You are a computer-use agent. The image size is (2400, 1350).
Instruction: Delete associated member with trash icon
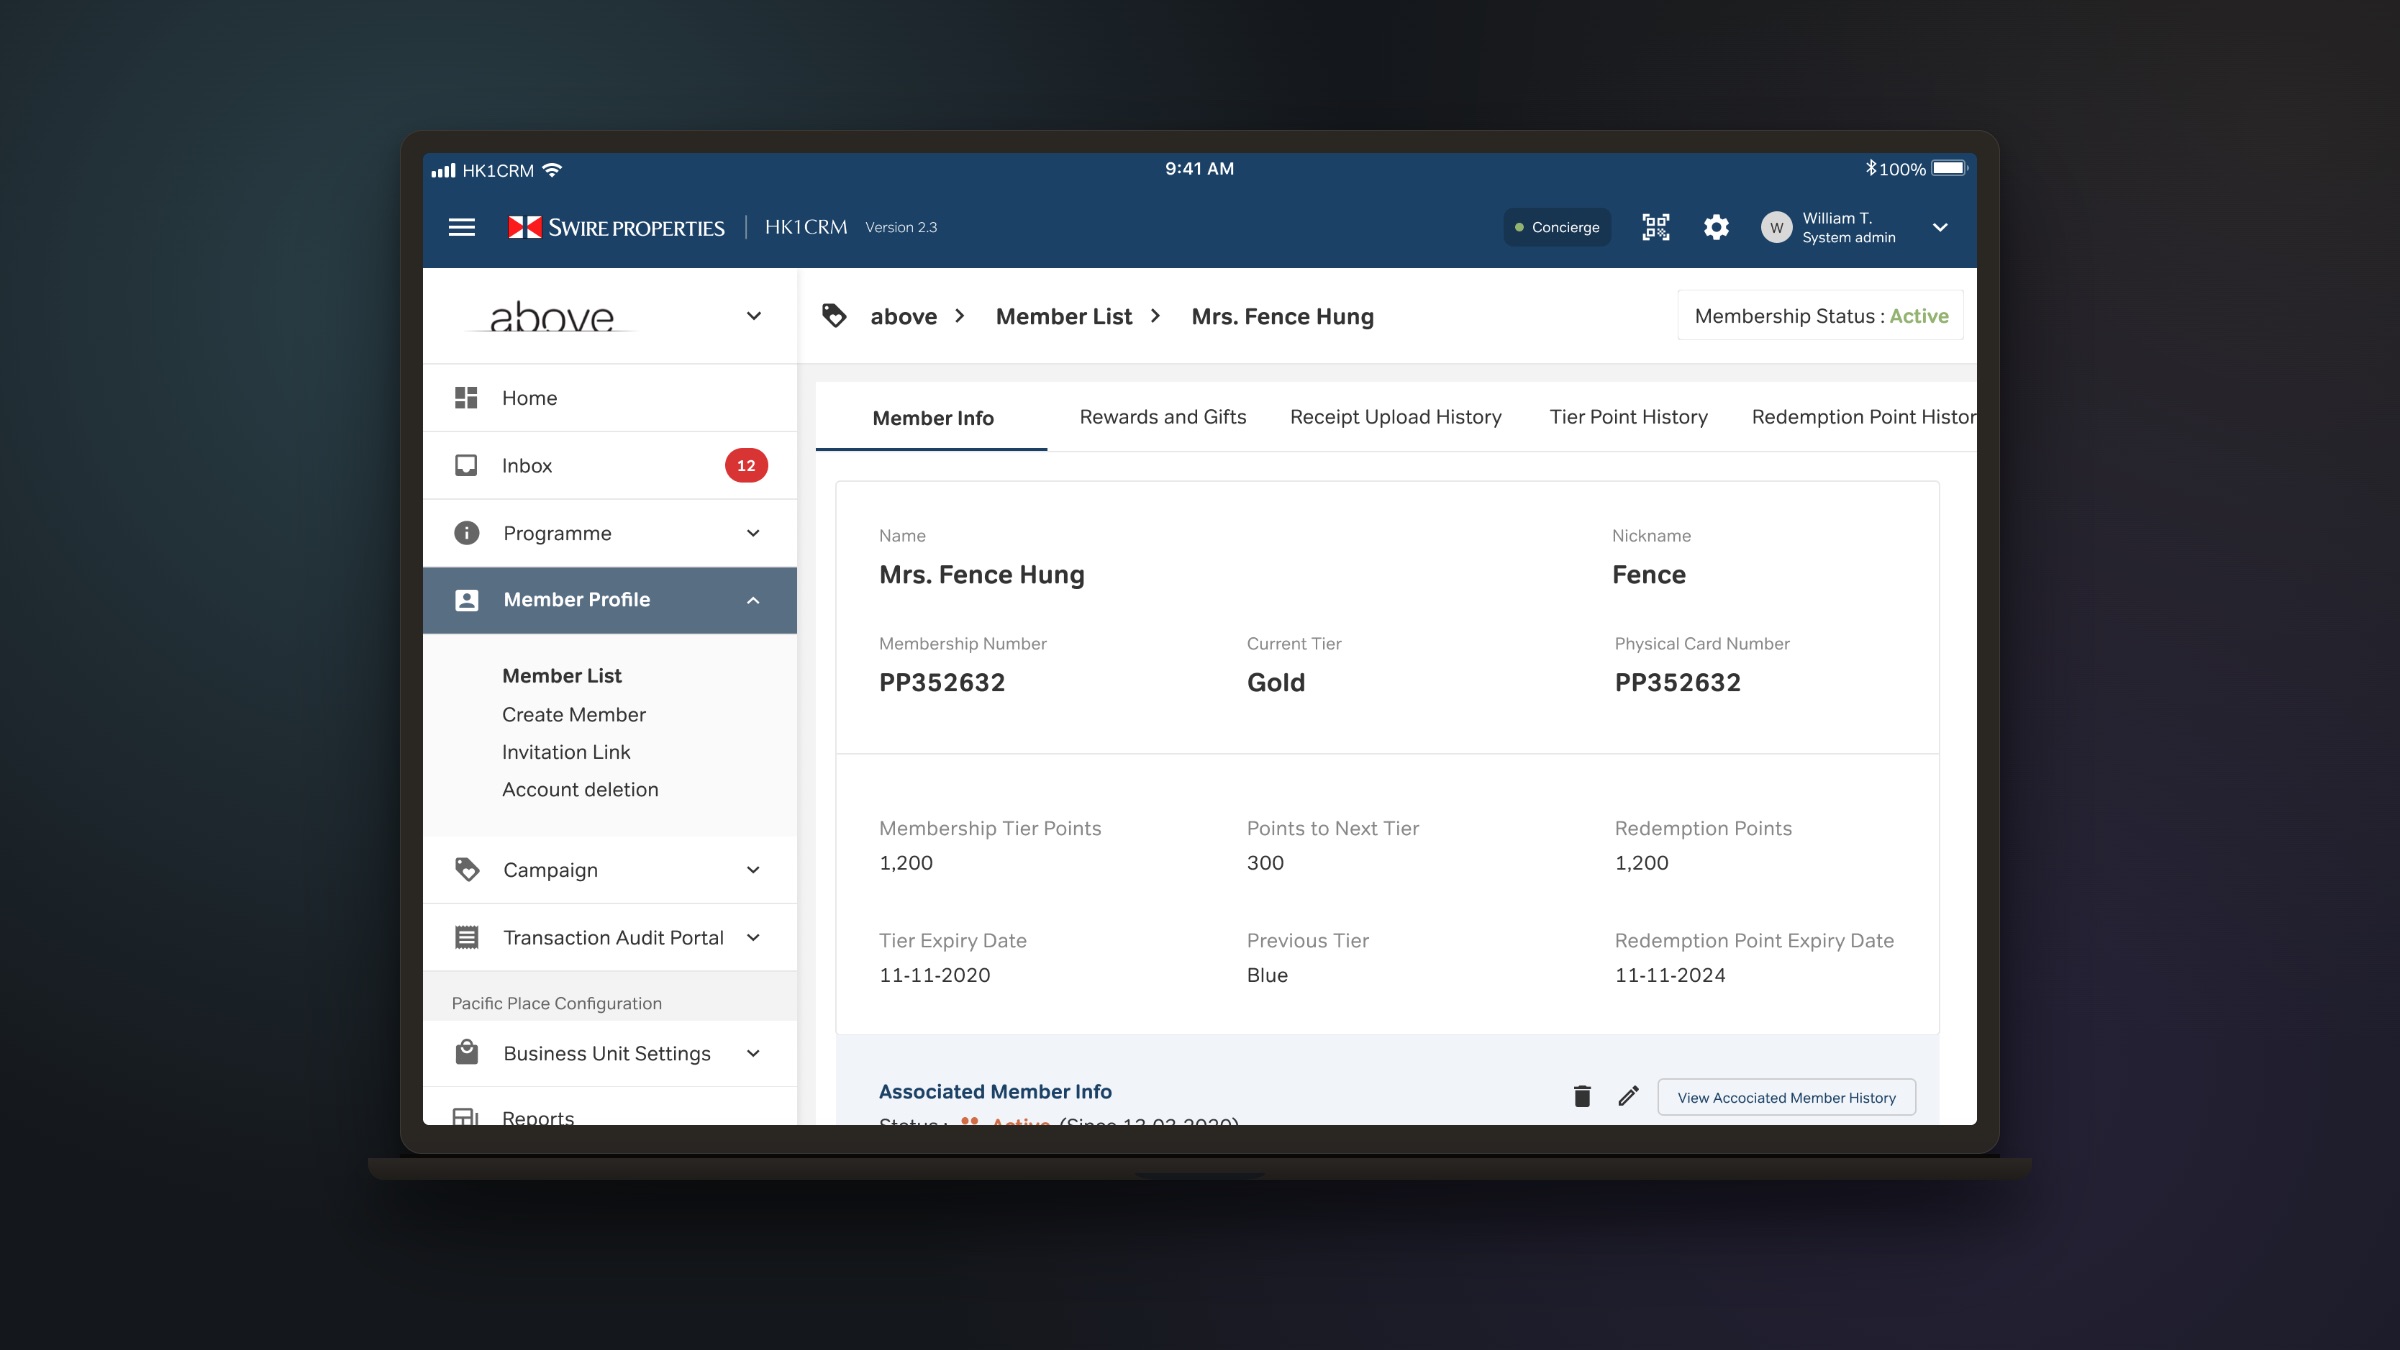coord(1581,1096)
